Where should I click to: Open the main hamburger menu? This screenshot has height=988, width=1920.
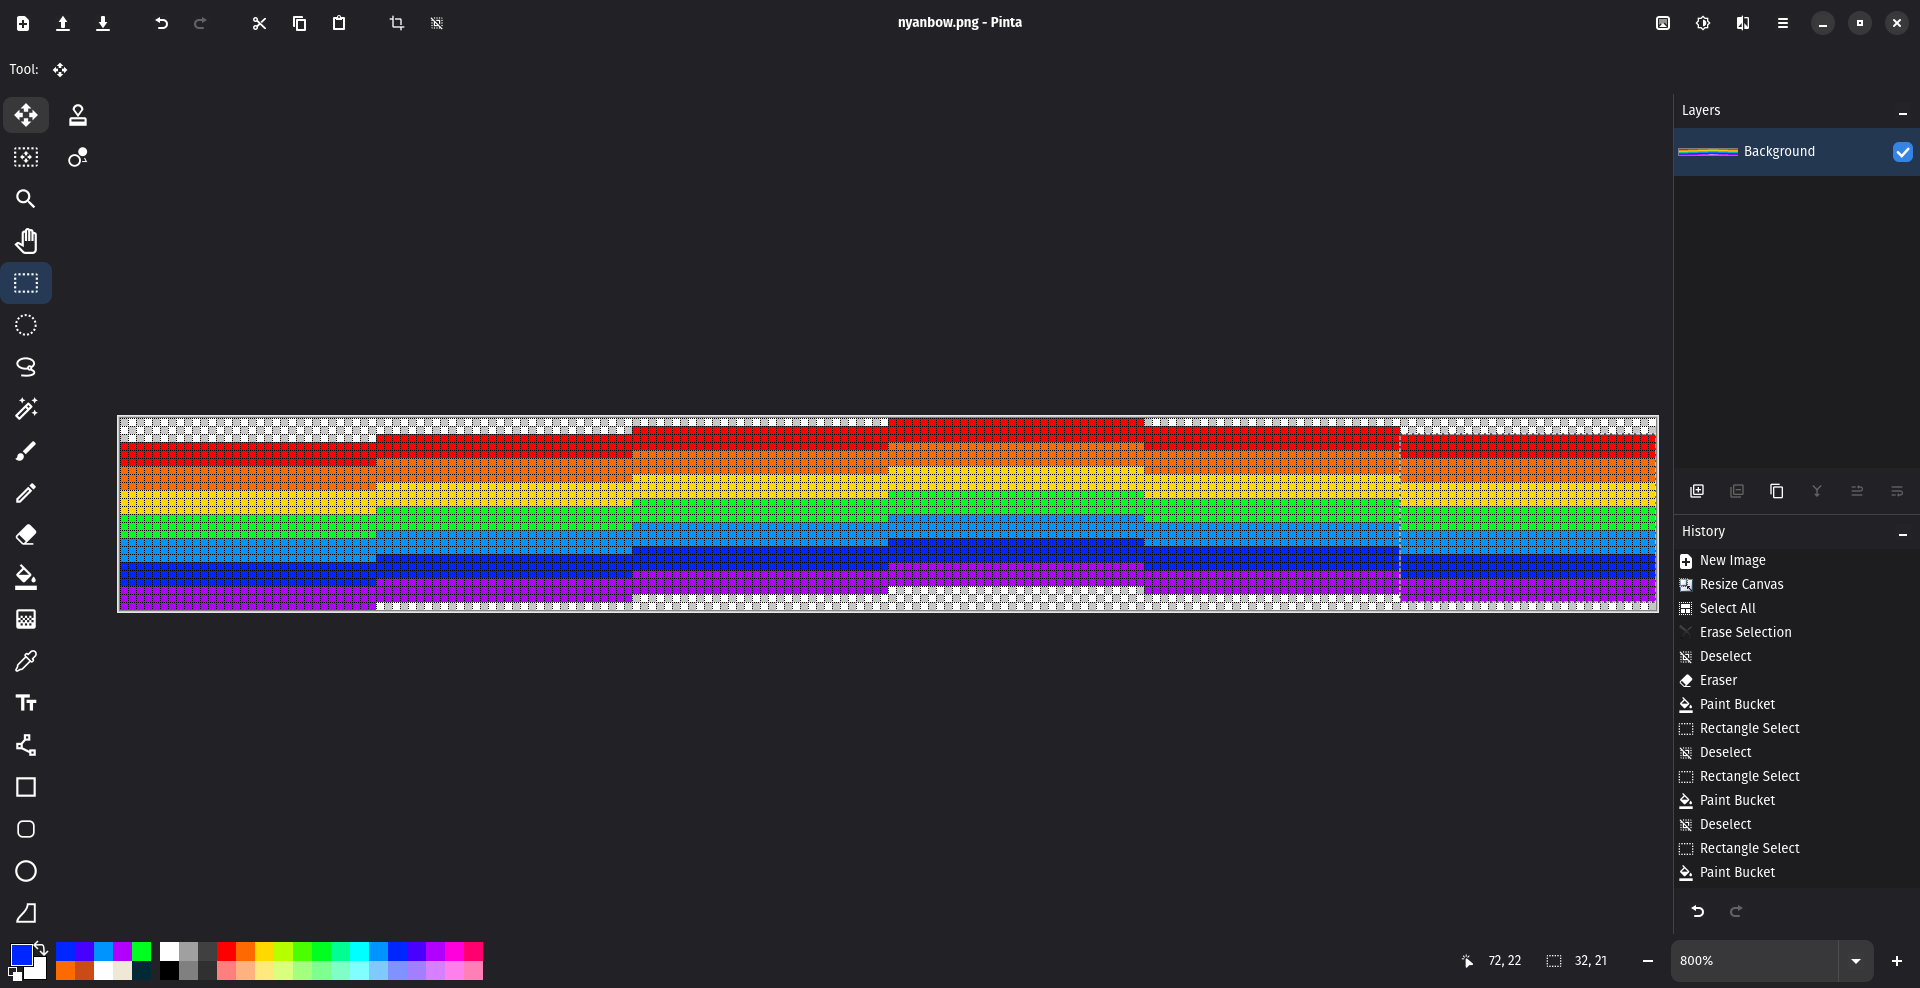[1783, 23]
